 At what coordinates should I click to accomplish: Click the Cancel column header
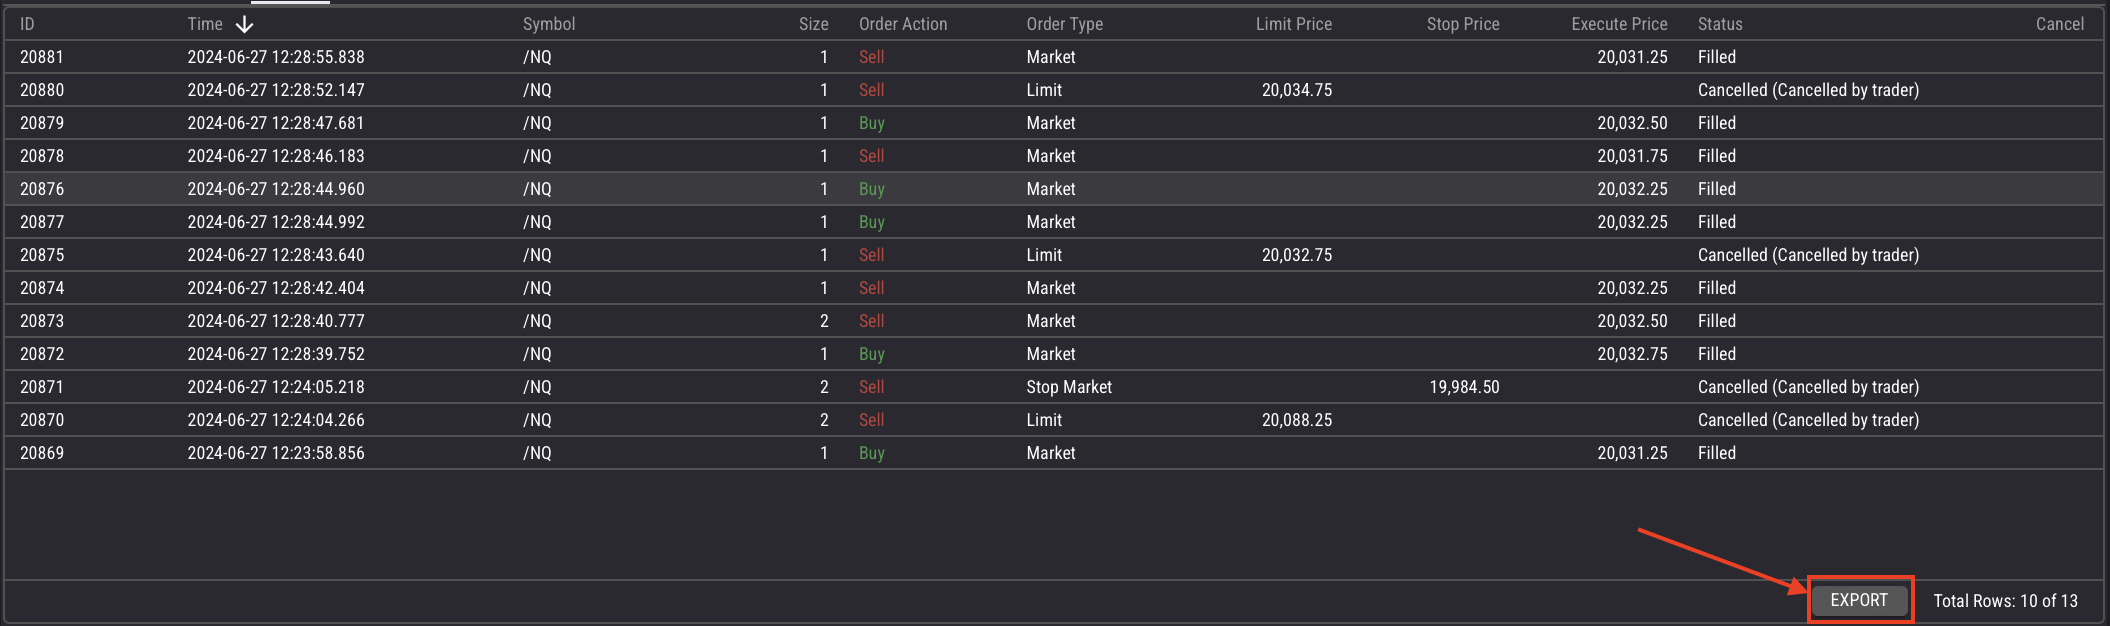click(2059, 24)
